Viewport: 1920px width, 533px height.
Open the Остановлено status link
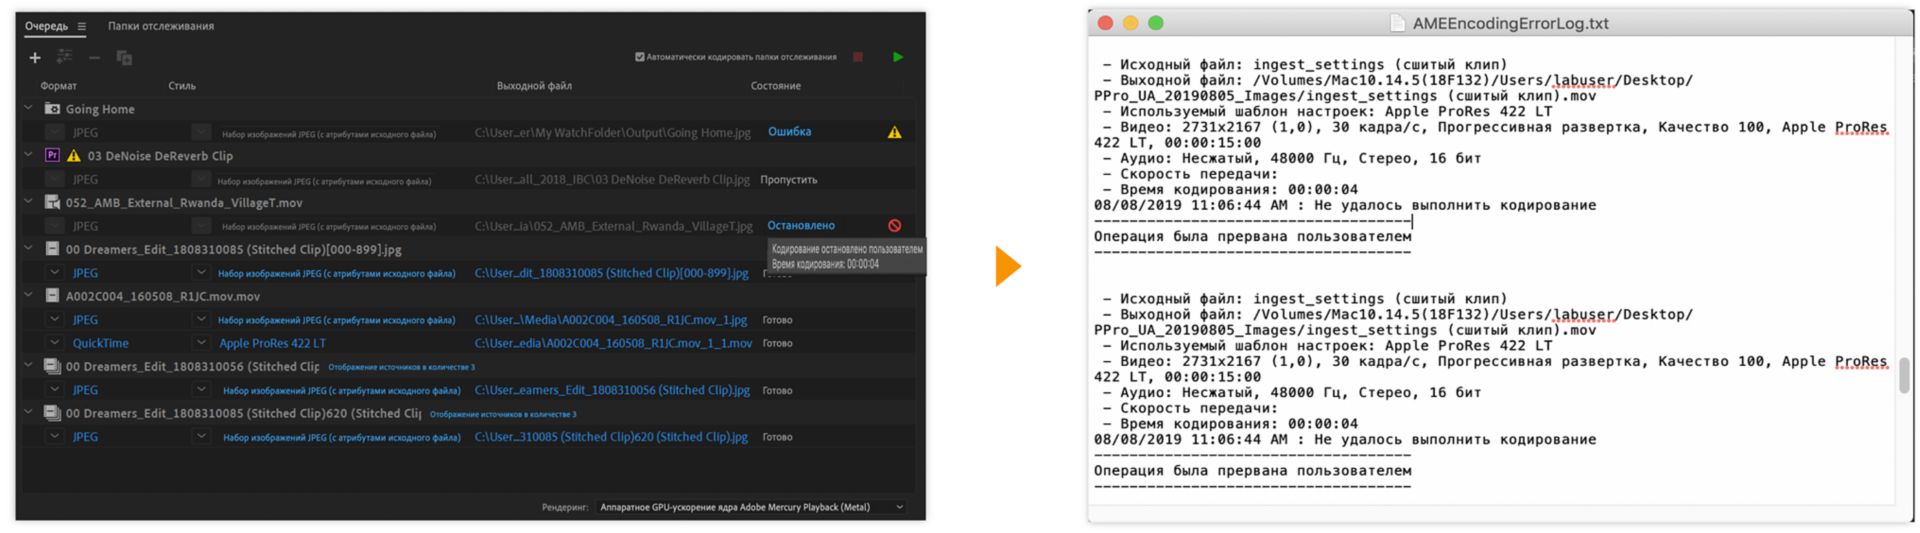click(x=800, y=226)
